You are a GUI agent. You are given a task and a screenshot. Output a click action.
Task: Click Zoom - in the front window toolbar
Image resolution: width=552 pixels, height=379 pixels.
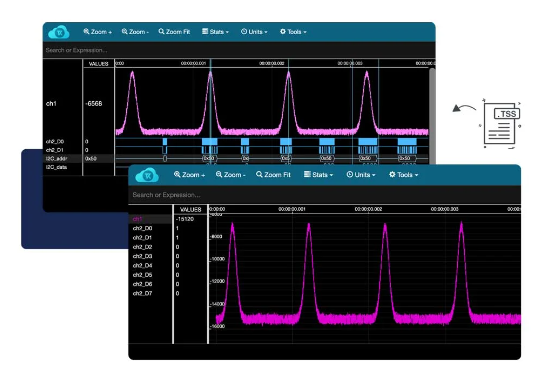(231, 175)
